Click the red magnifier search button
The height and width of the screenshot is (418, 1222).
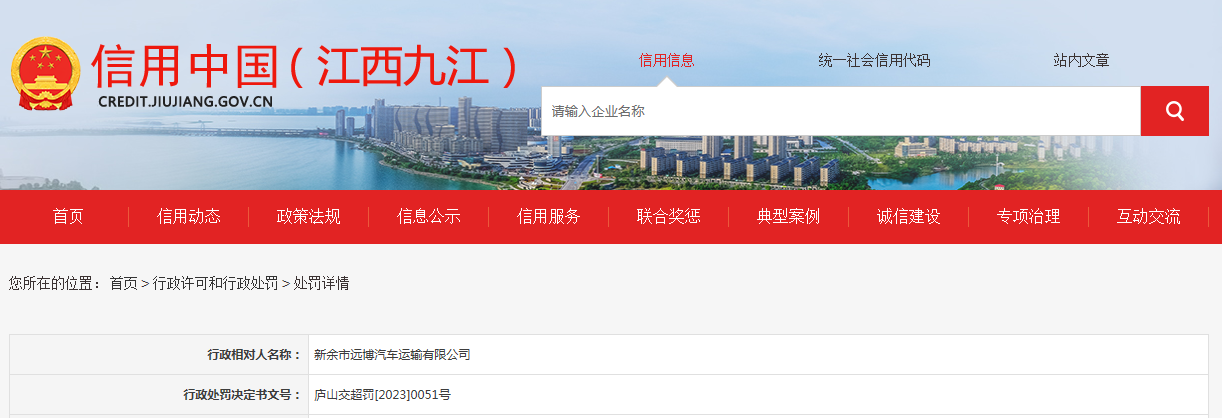click(1174, 111)
